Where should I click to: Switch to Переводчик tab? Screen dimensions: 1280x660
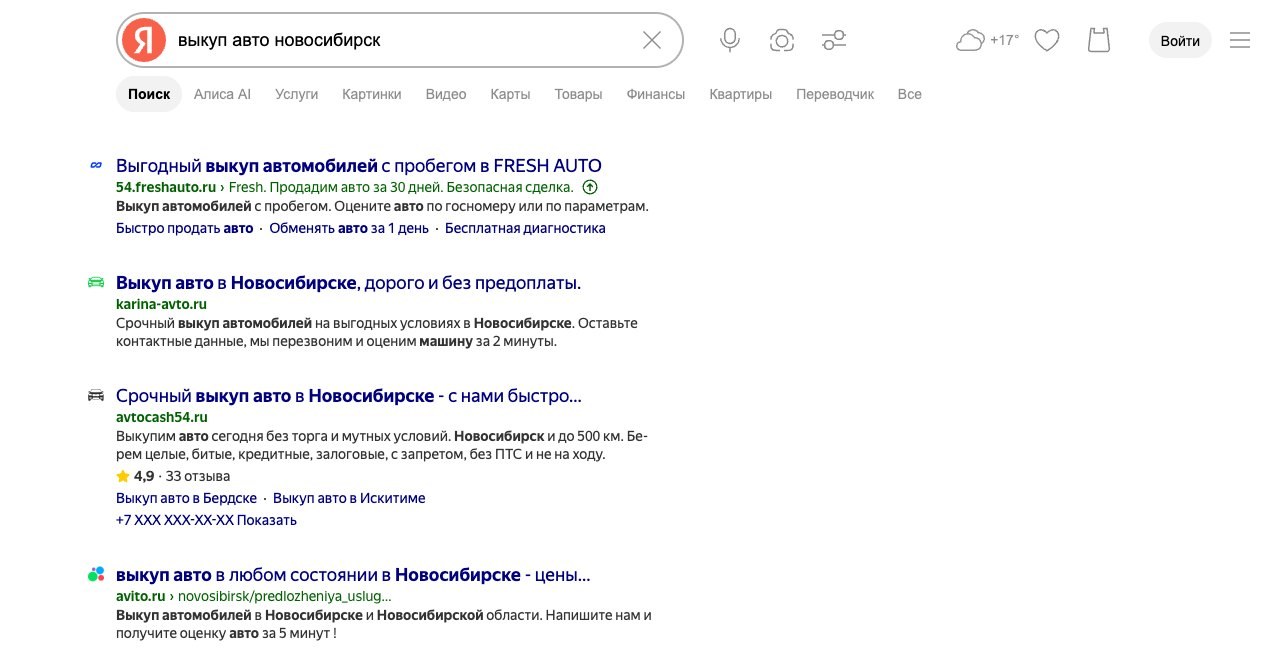click(x=835, y=94)
